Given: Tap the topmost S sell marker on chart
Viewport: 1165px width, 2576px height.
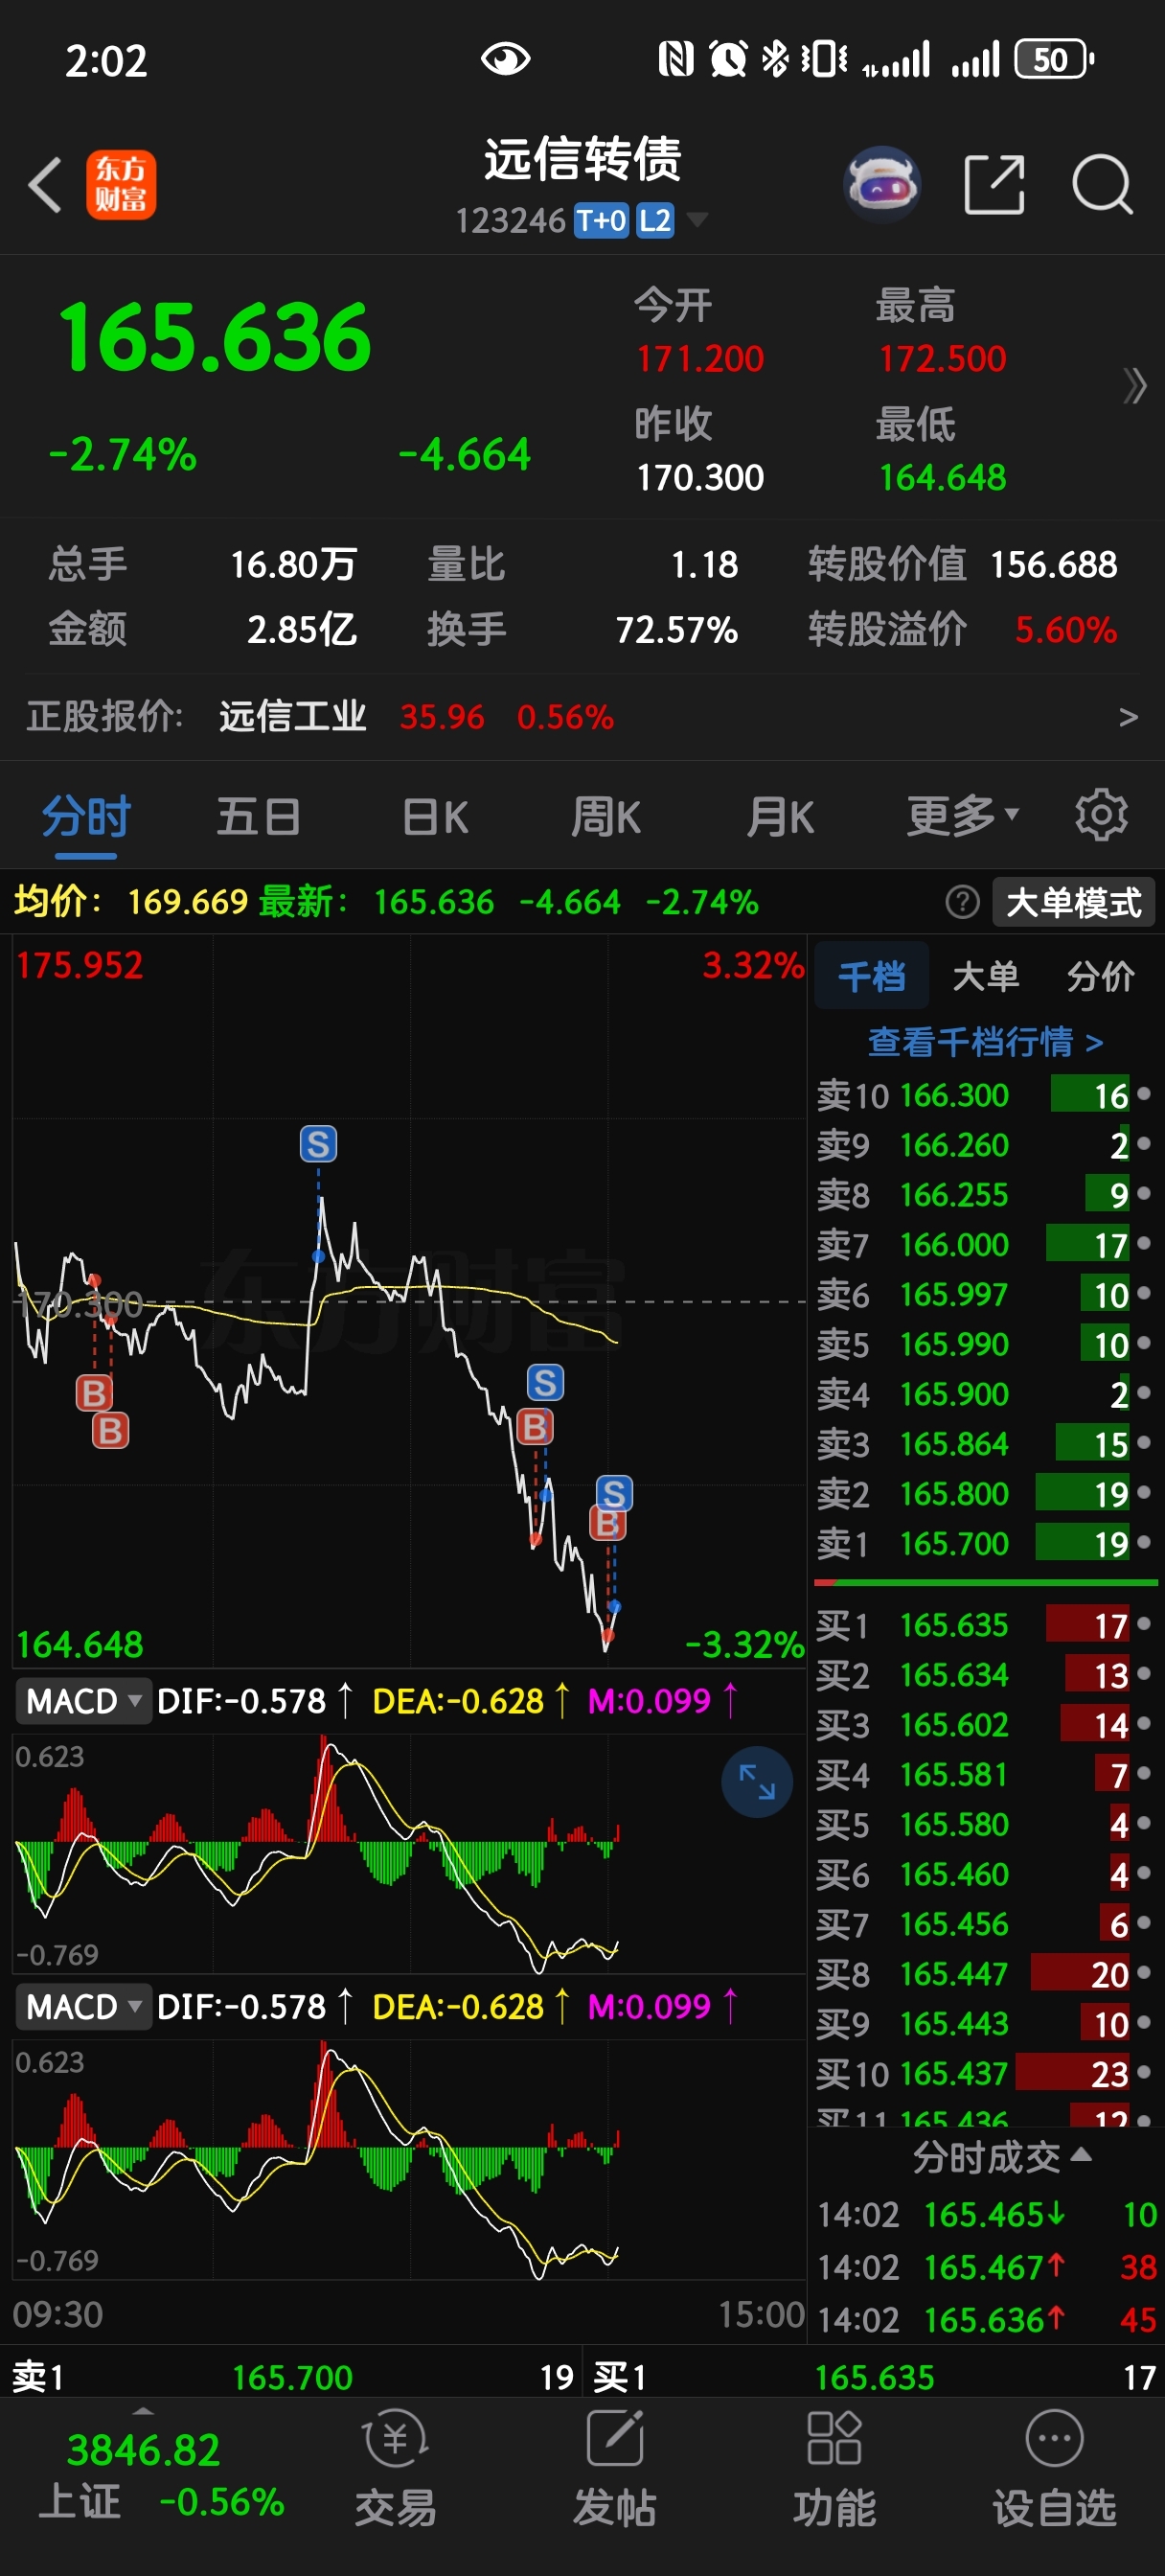Looking at the screenshot, I should click(318, 1144).
